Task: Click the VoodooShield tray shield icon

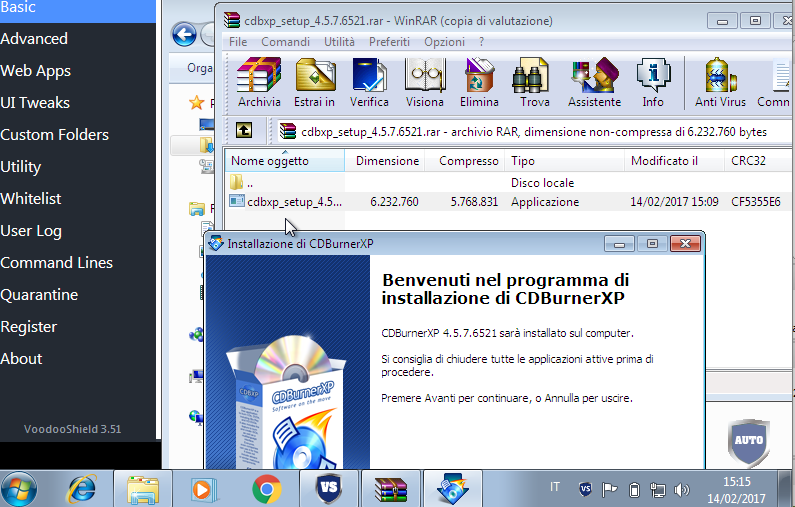Action: [585, 489]
